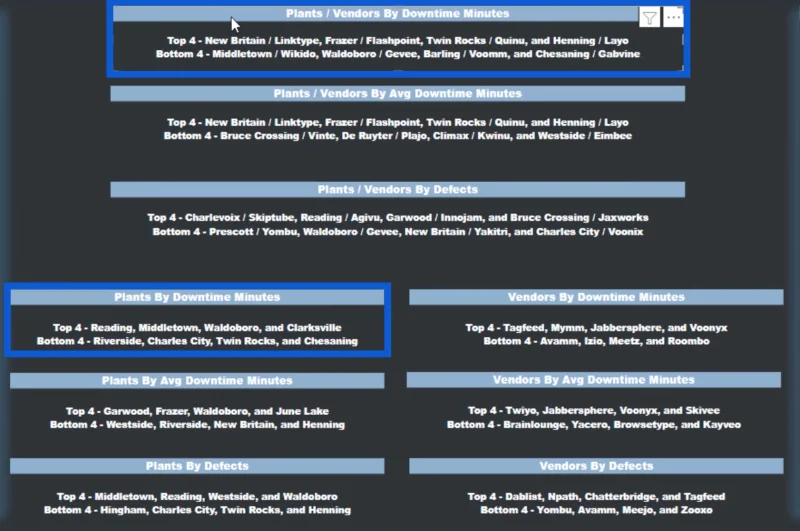This screenshot has width=800, height=531.
Task: Click the Bottom 4 Middletown / Wikido line
Action: pos(397,54)
